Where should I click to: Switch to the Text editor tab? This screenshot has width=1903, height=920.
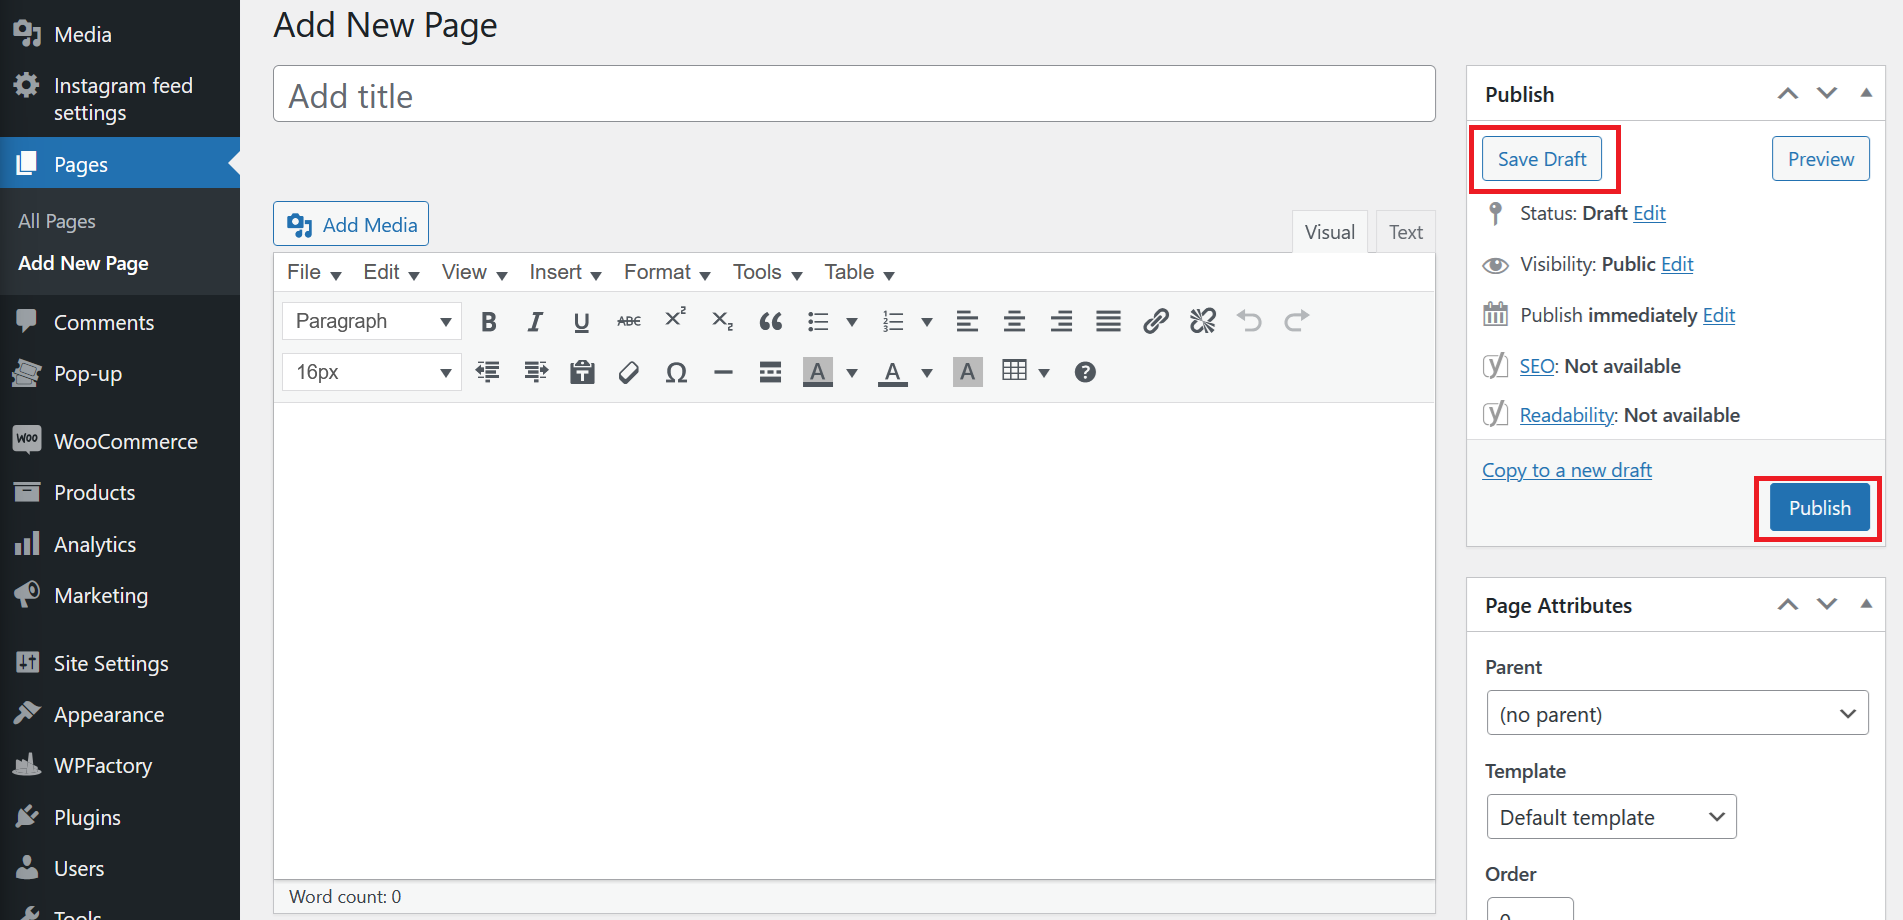click(1405, 232)
